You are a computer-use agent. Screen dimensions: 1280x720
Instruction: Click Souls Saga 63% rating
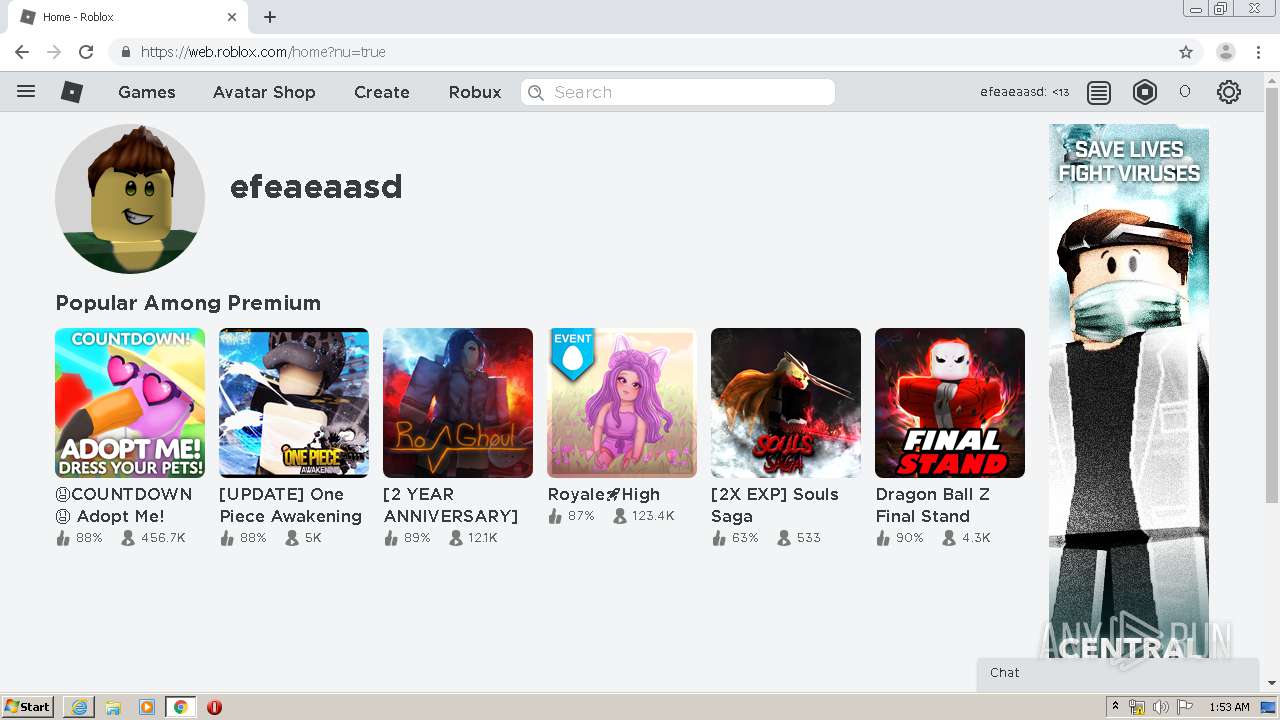(x=735, y=538)
